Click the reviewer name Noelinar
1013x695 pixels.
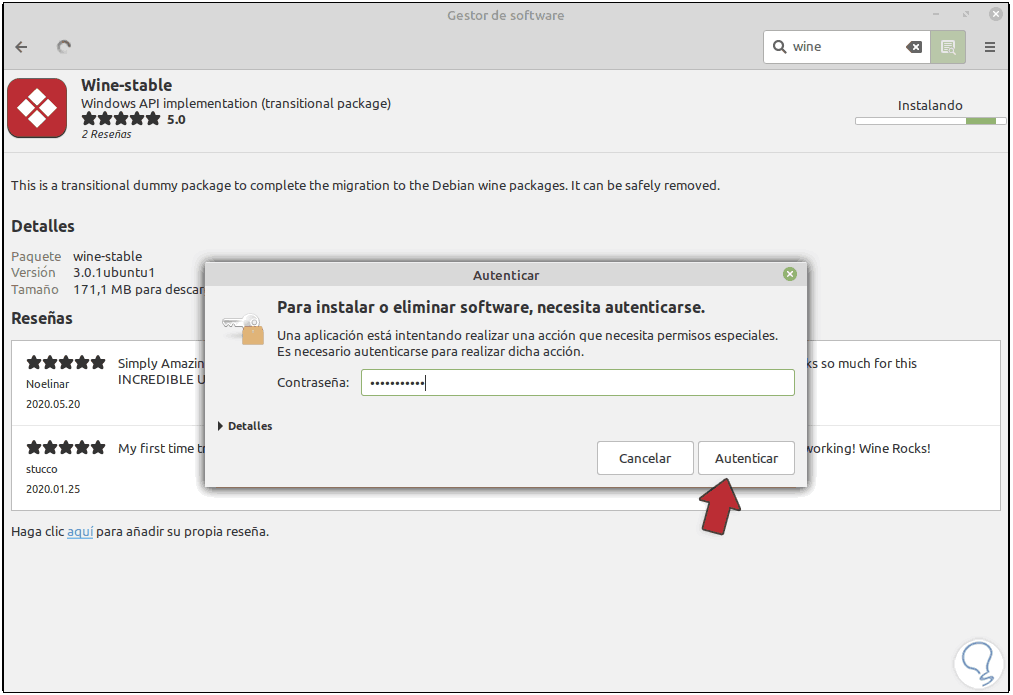[47, 384]
